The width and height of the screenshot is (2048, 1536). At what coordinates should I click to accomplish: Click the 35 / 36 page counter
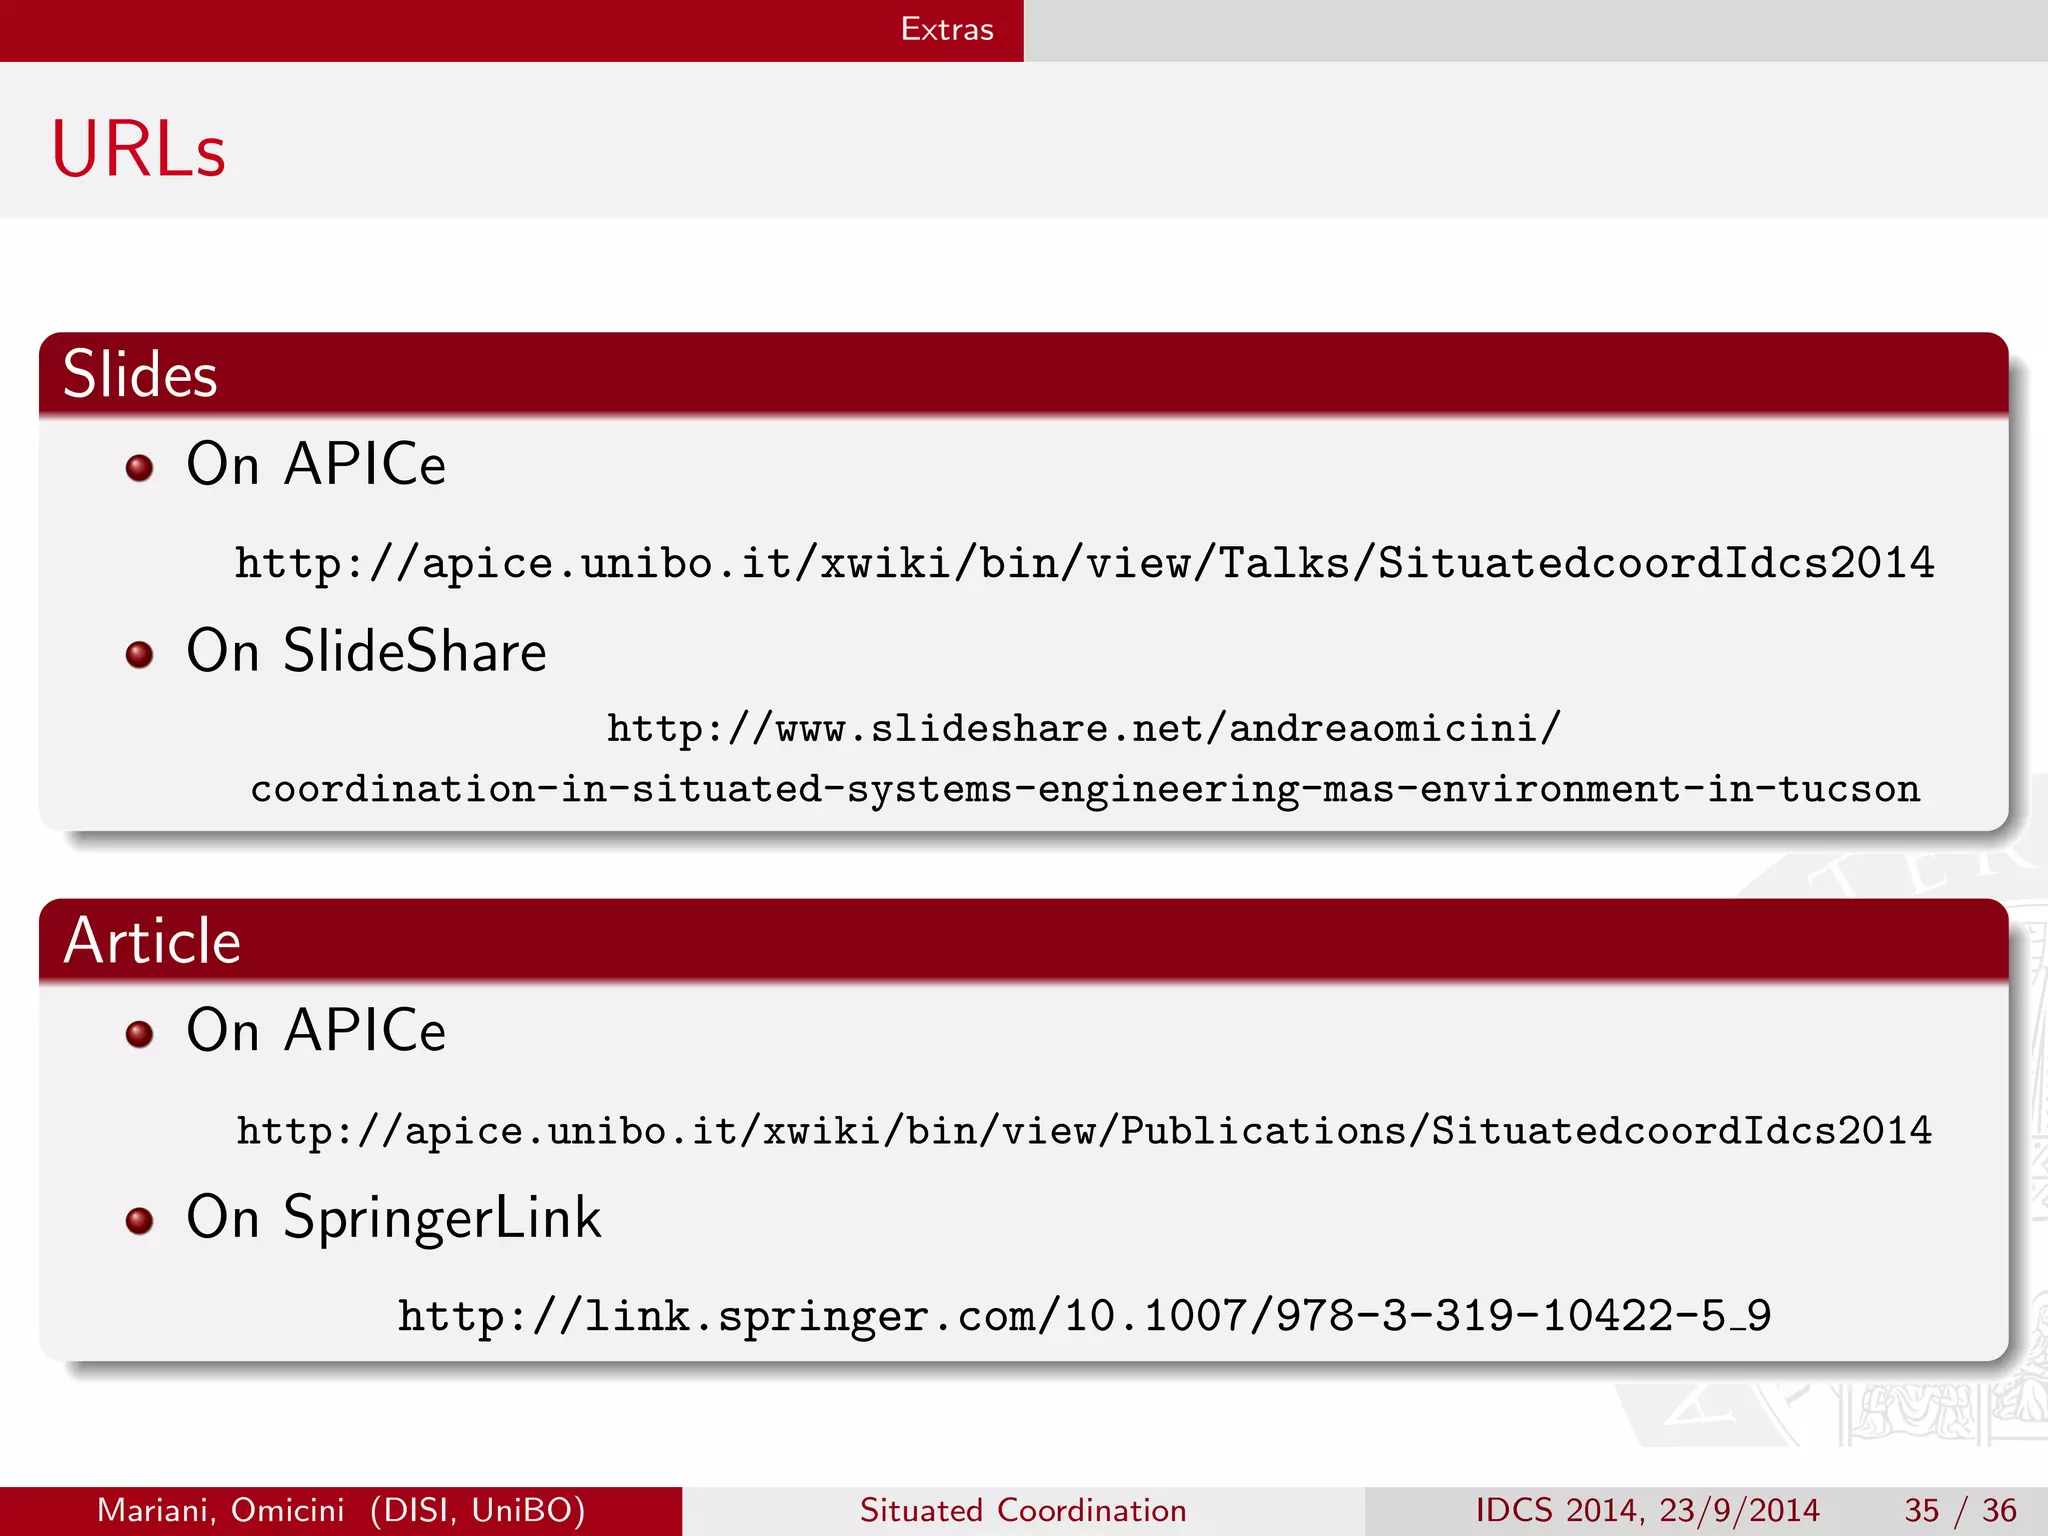[x=1960, y=1510]
